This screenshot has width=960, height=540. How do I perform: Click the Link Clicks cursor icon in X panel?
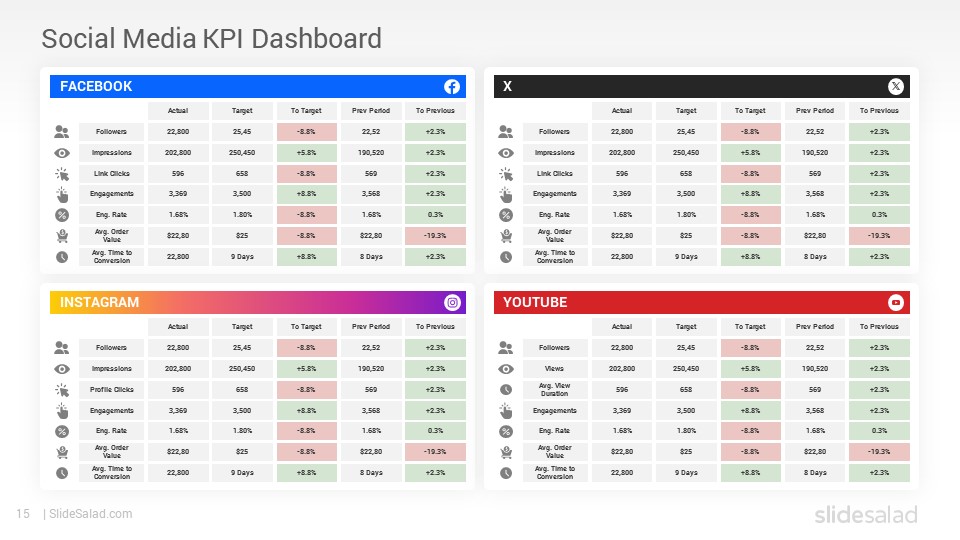click(x=506, y=174)
